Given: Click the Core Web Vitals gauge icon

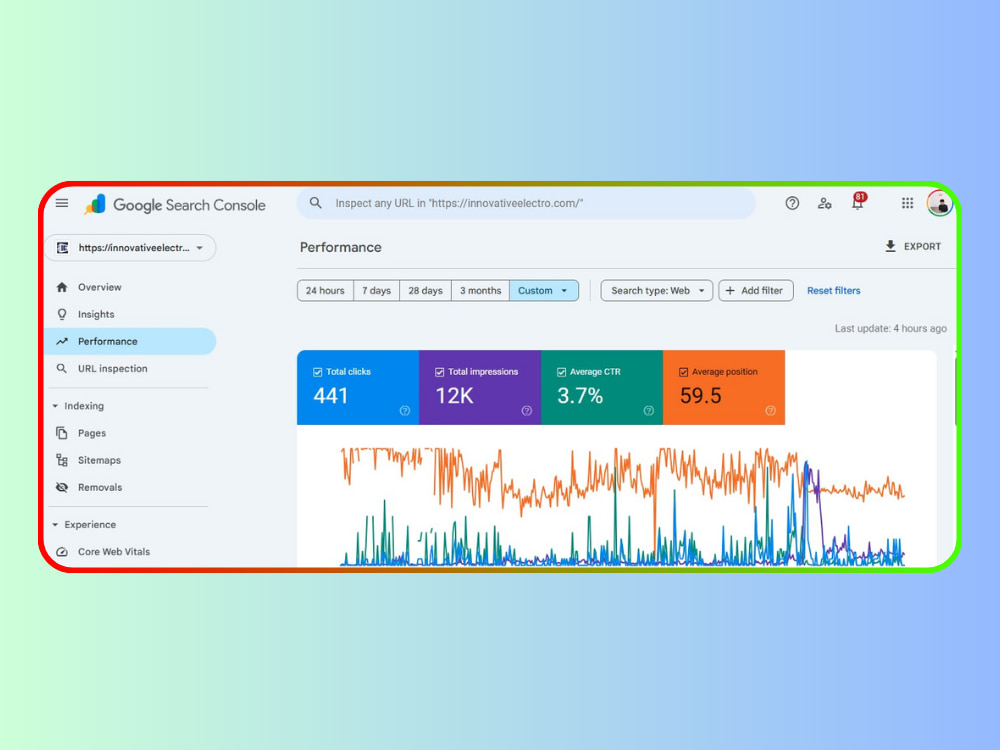Looking at the screenshot, I should click(62, 552).
